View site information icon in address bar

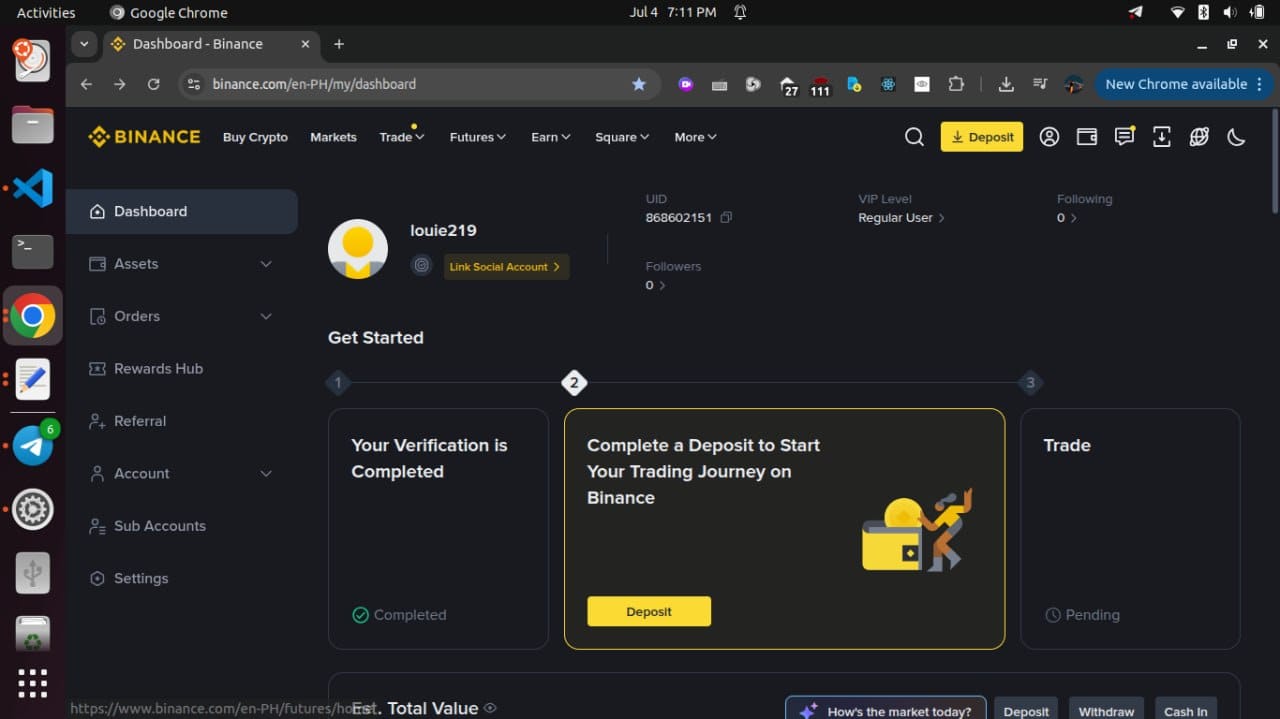pyautogui.click(x=194, y=84)
